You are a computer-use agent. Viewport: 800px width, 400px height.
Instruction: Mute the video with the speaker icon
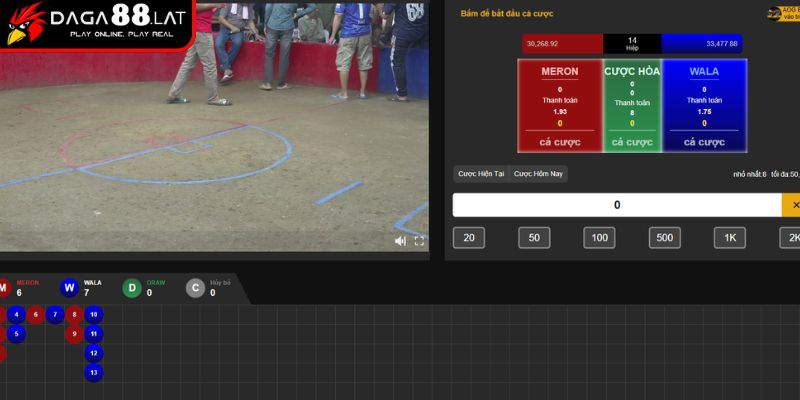400,241
